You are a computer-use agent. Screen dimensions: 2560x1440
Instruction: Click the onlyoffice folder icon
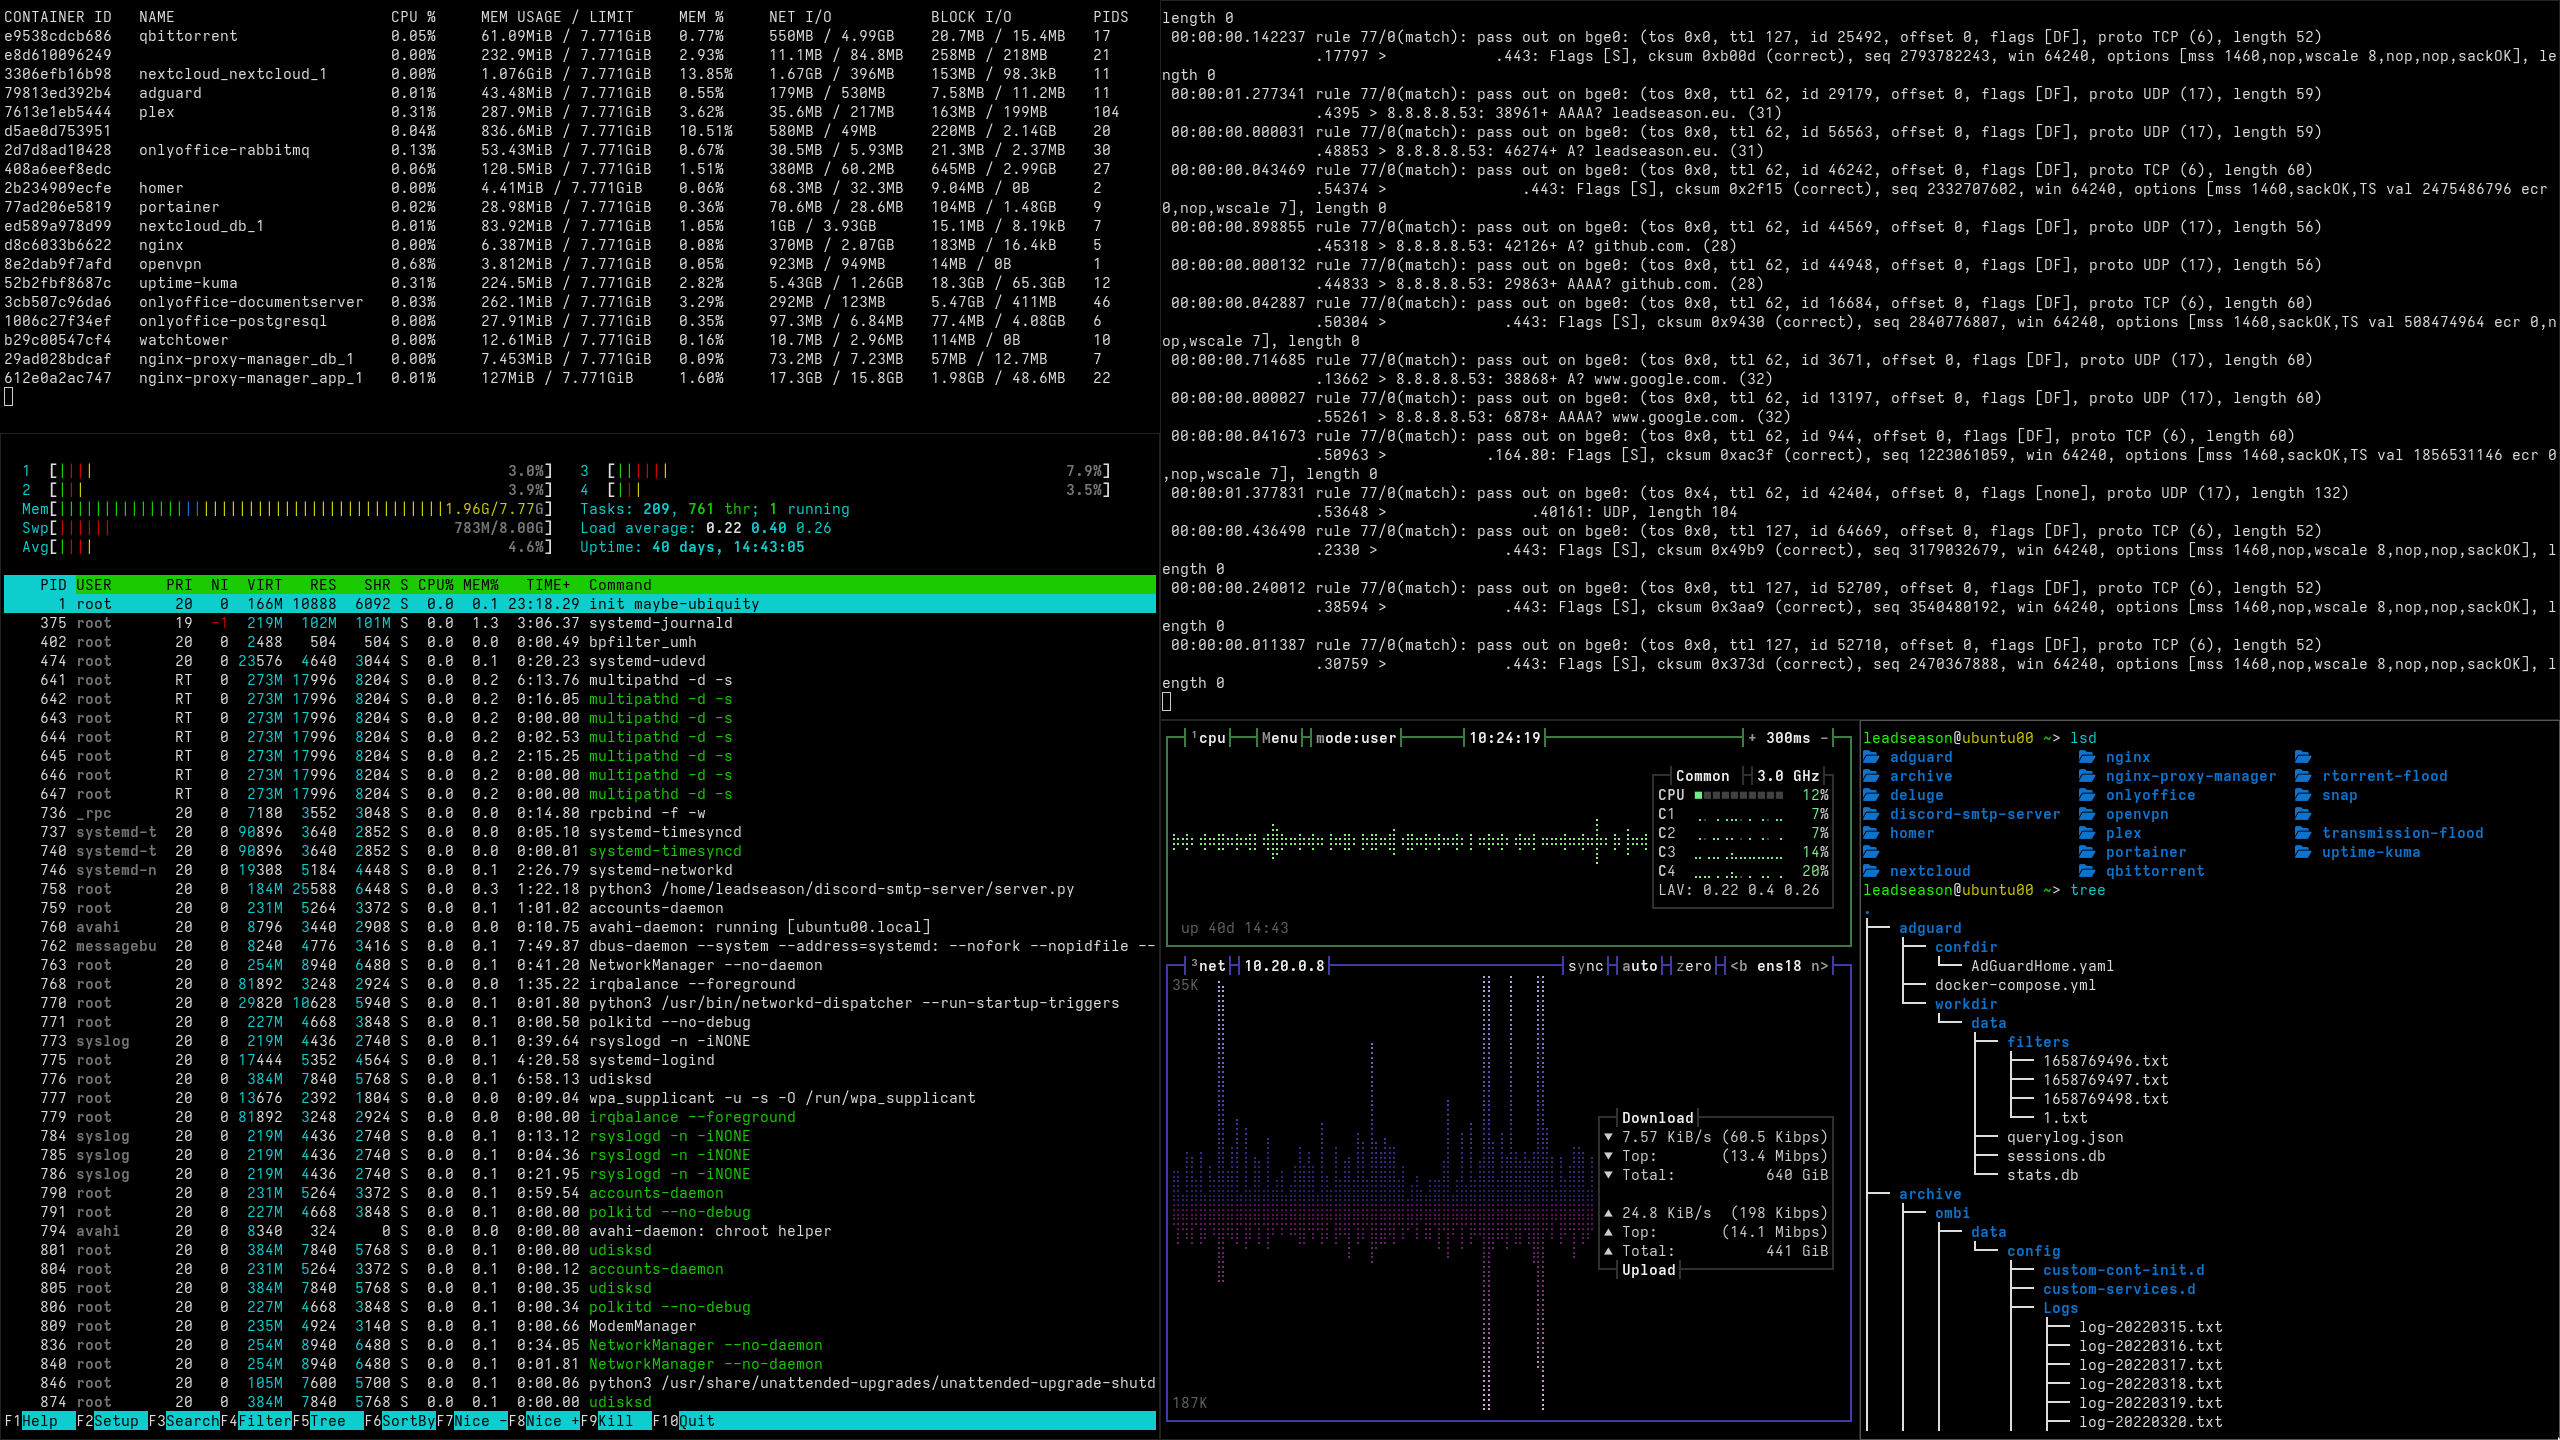tap(2087, 795)
